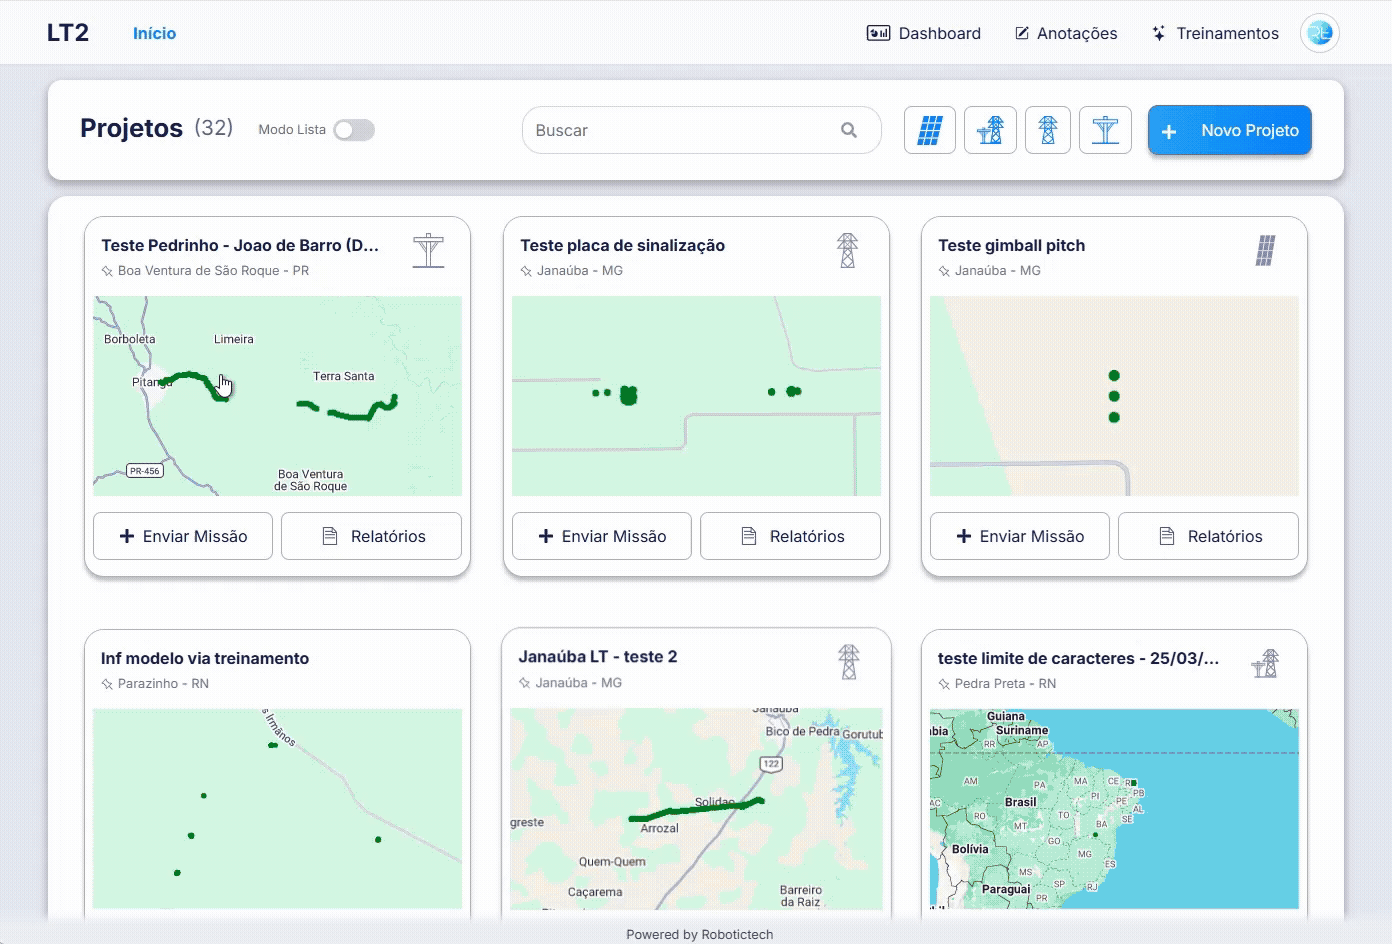Select the Teste gimball pitch title
The height and width of the screenshot is (944, 1392).
[x=1011, y=245]
